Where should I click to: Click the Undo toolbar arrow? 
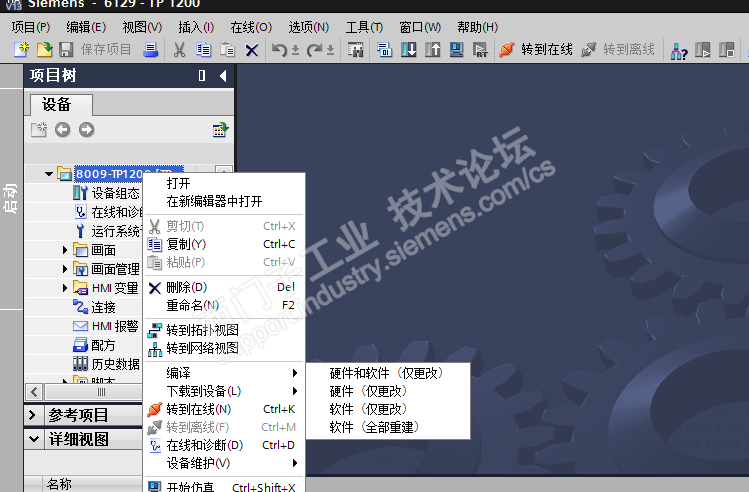click(279, 49)
